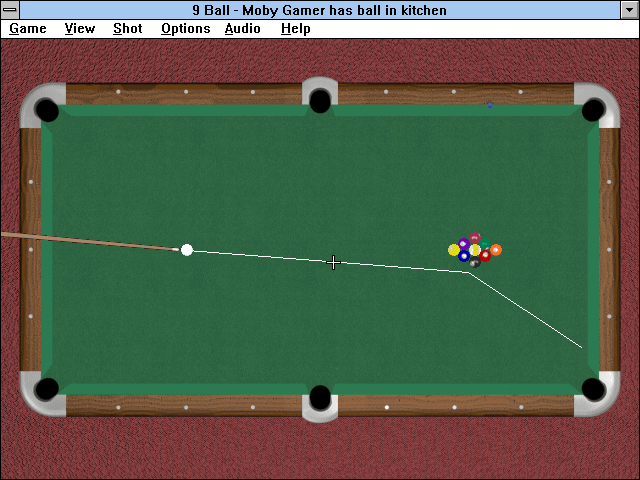The width and height of the screenshot is (640, 480).
Task: Open the Audio menu
Action: [242, 29]
